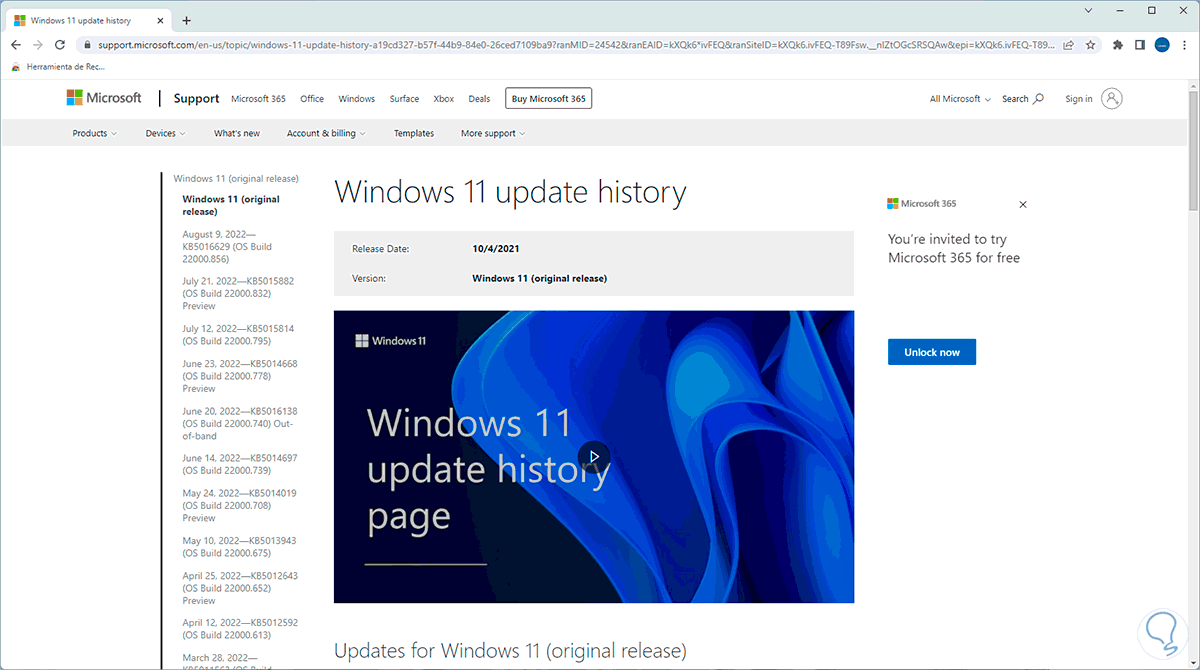
Task: Open the tab search chevron in title bar
Action: pyautogui.click(x=1088, y=10)
